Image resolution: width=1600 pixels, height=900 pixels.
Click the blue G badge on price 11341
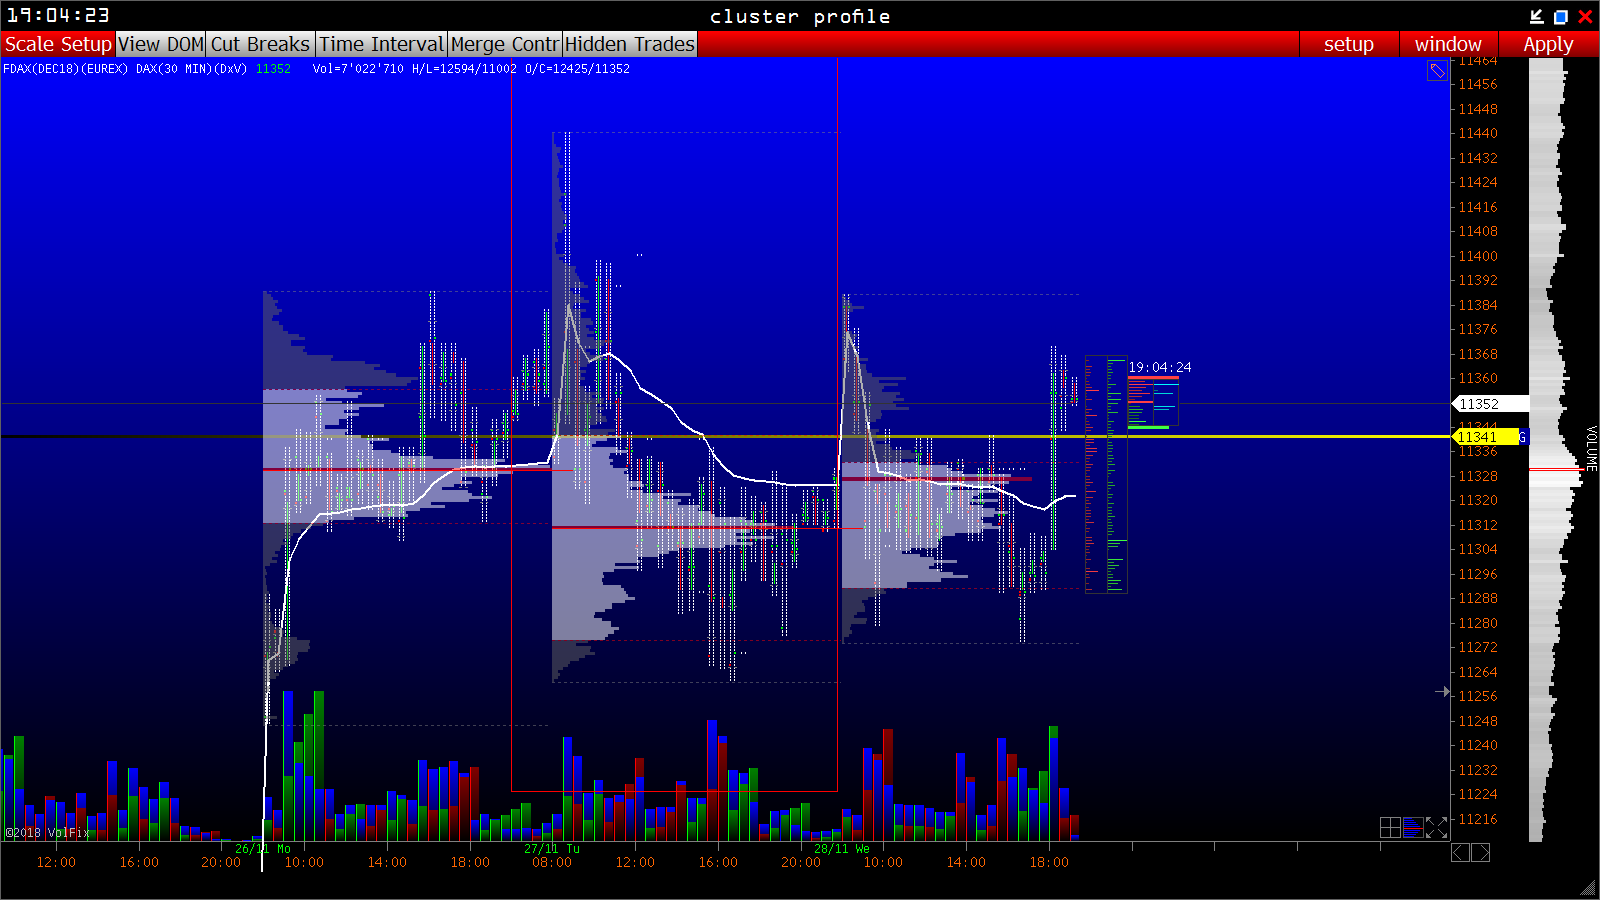pyautogui.click(x=1523, y=437)
